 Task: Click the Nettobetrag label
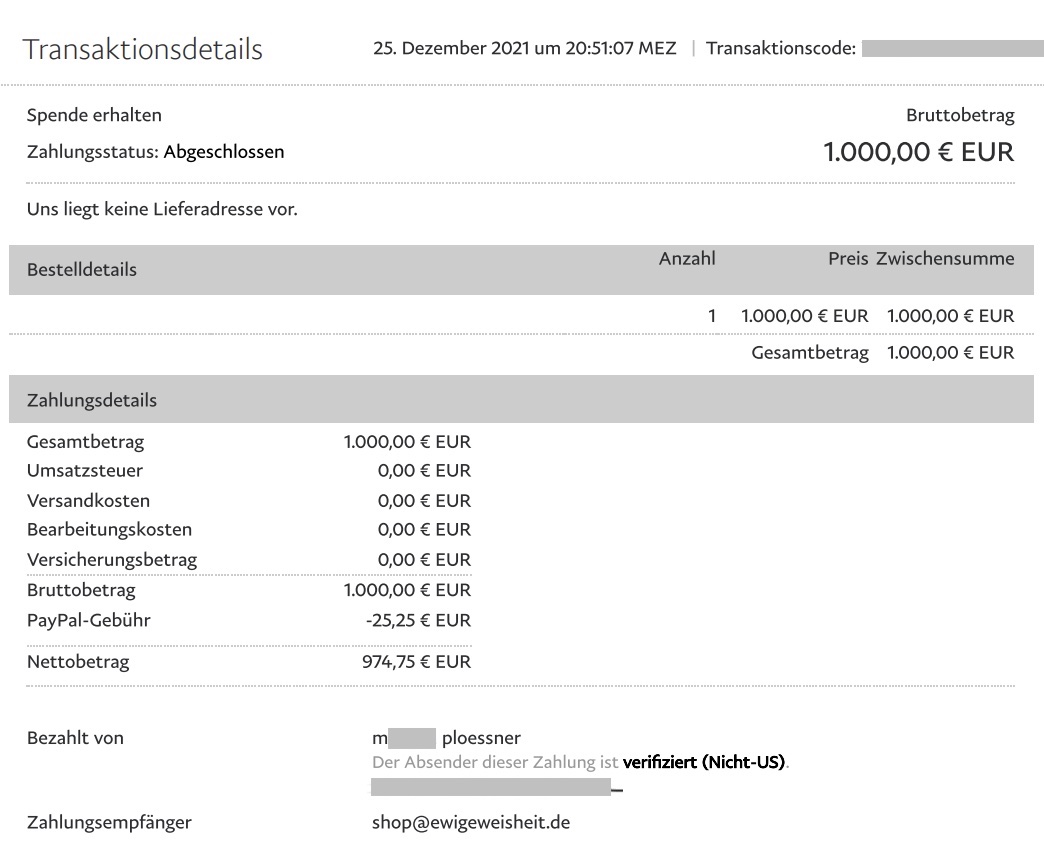[x=78, y=662]
